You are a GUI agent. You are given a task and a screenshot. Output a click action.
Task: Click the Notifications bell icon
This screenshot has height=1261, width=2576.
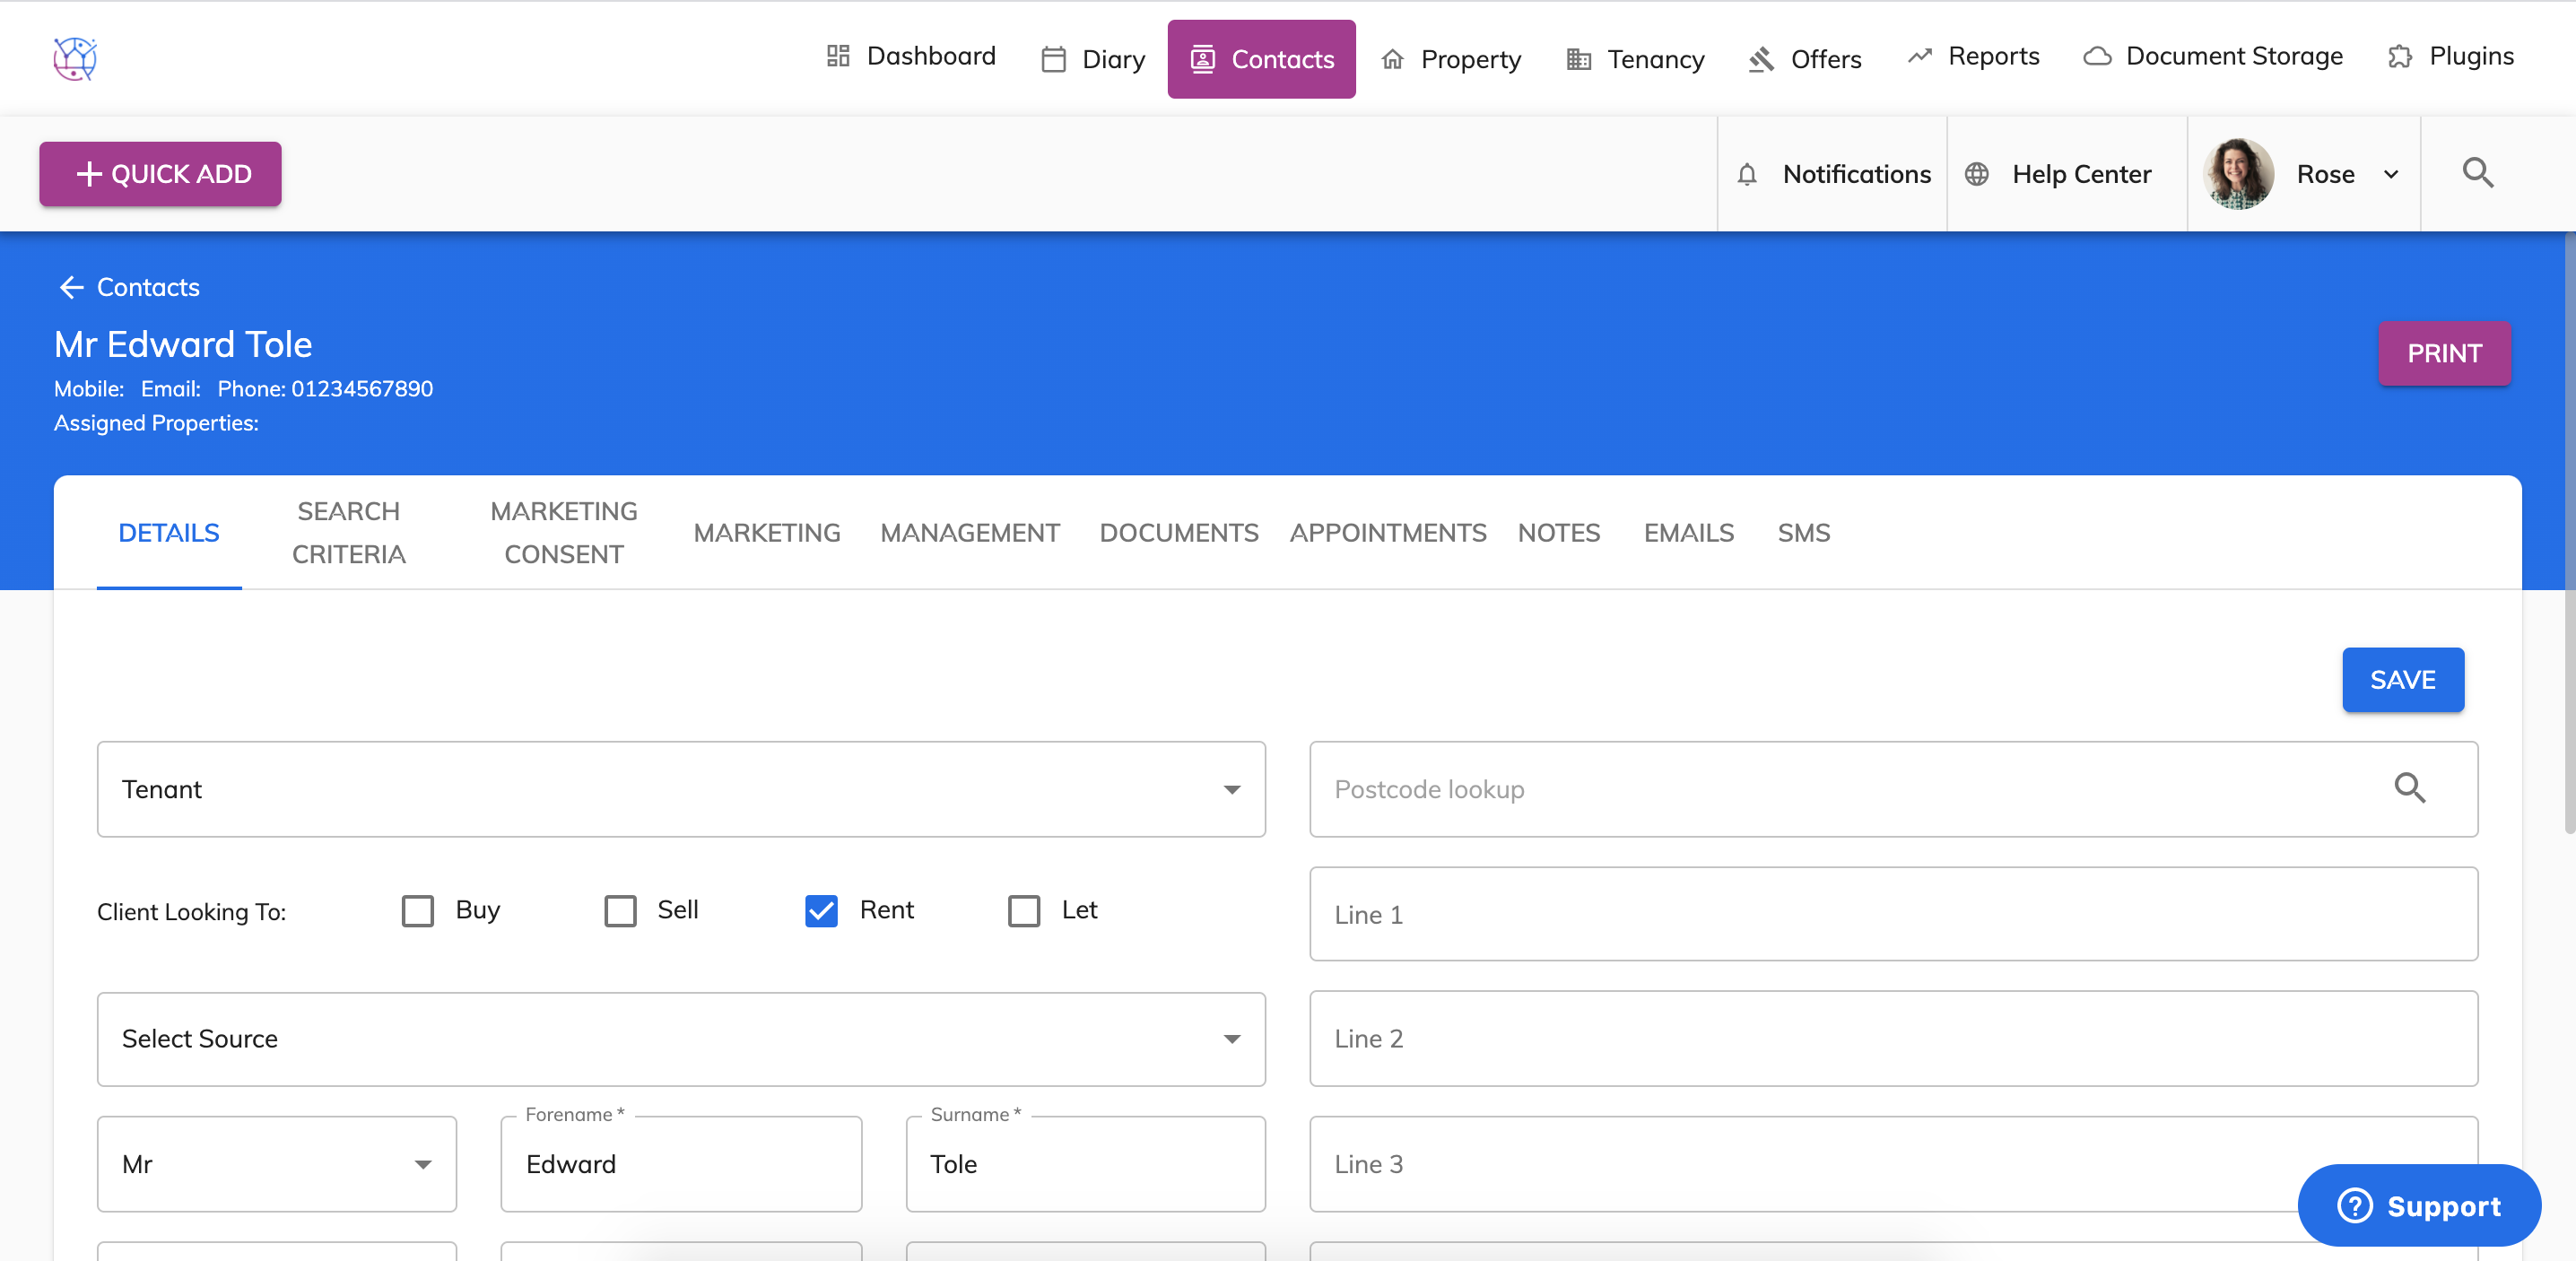pyautogui.click(x=1747, y=174)
